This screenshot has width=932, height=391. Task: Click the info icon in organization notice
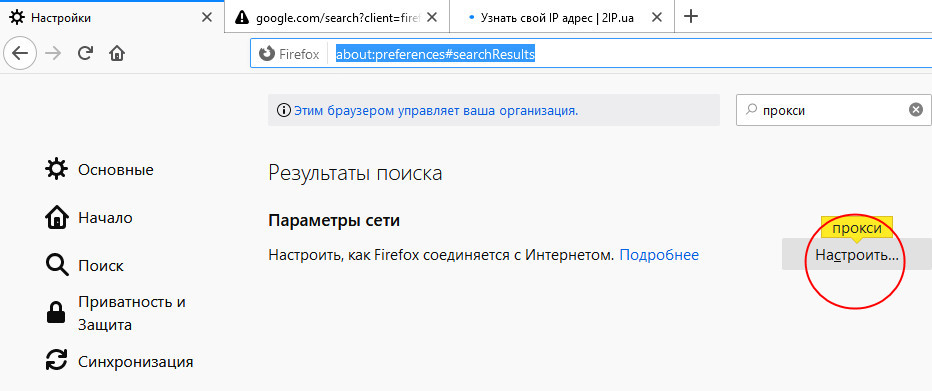click(284, 111)
